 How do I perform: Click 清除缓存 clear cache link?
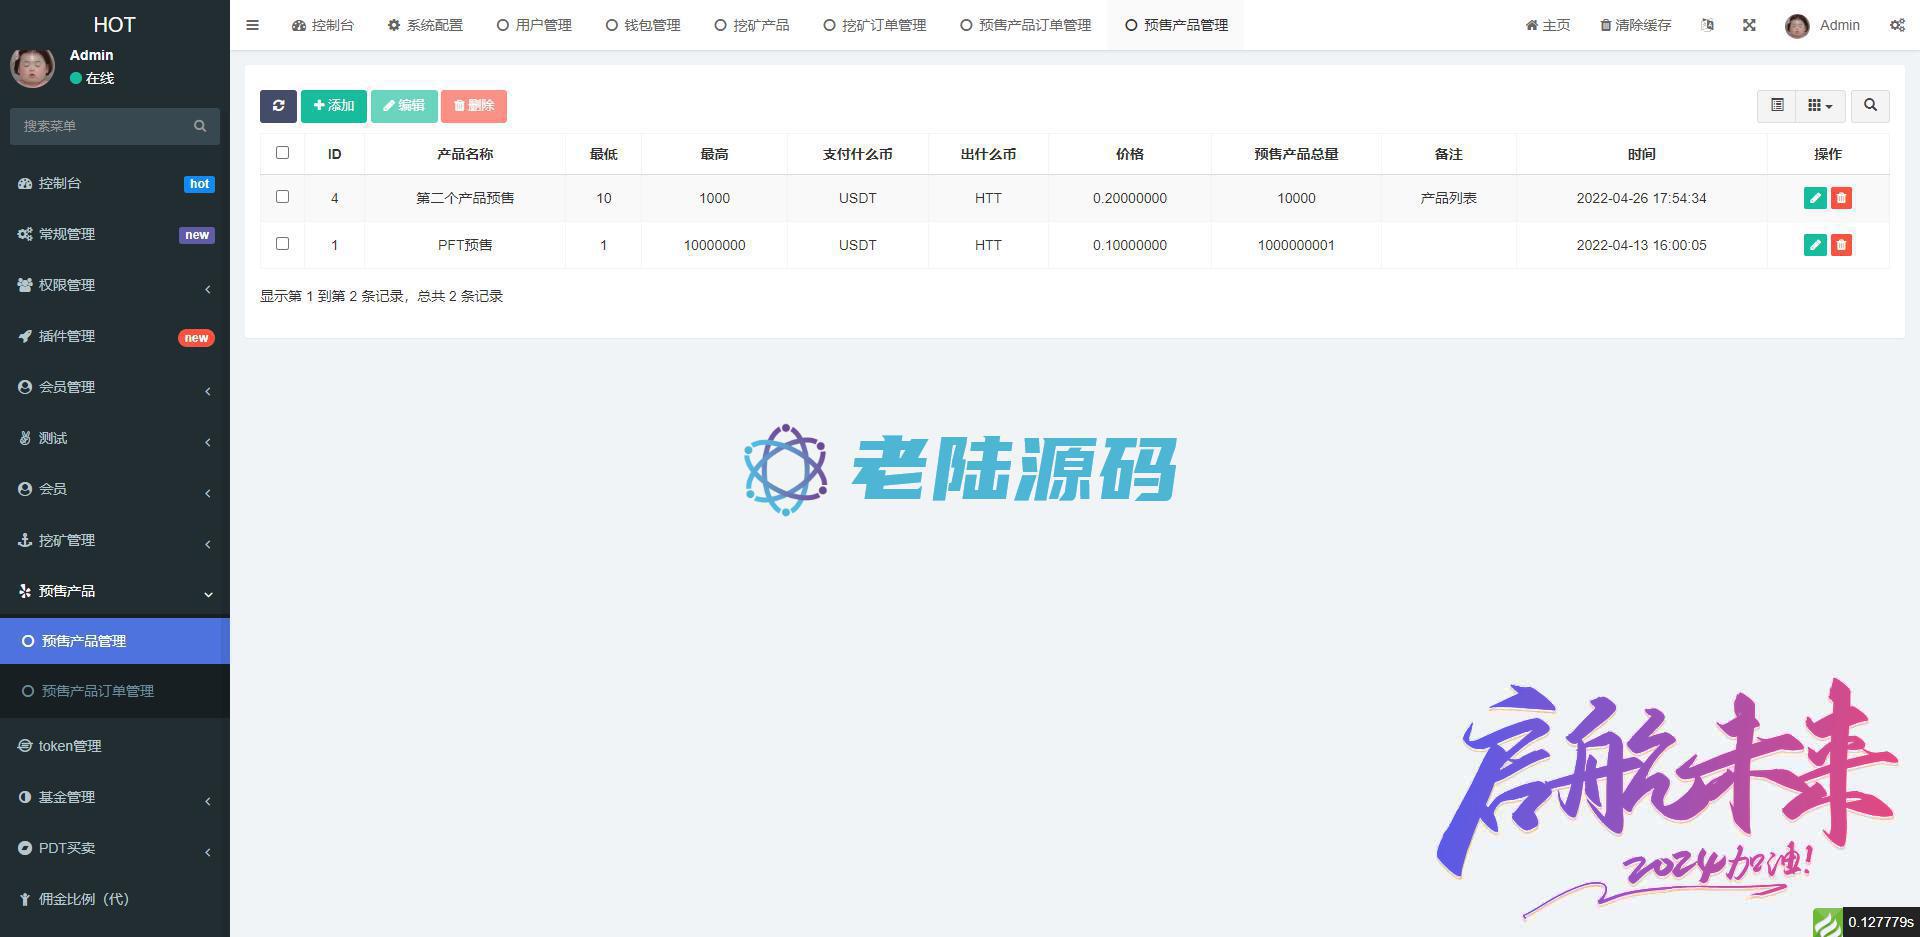1635,25
